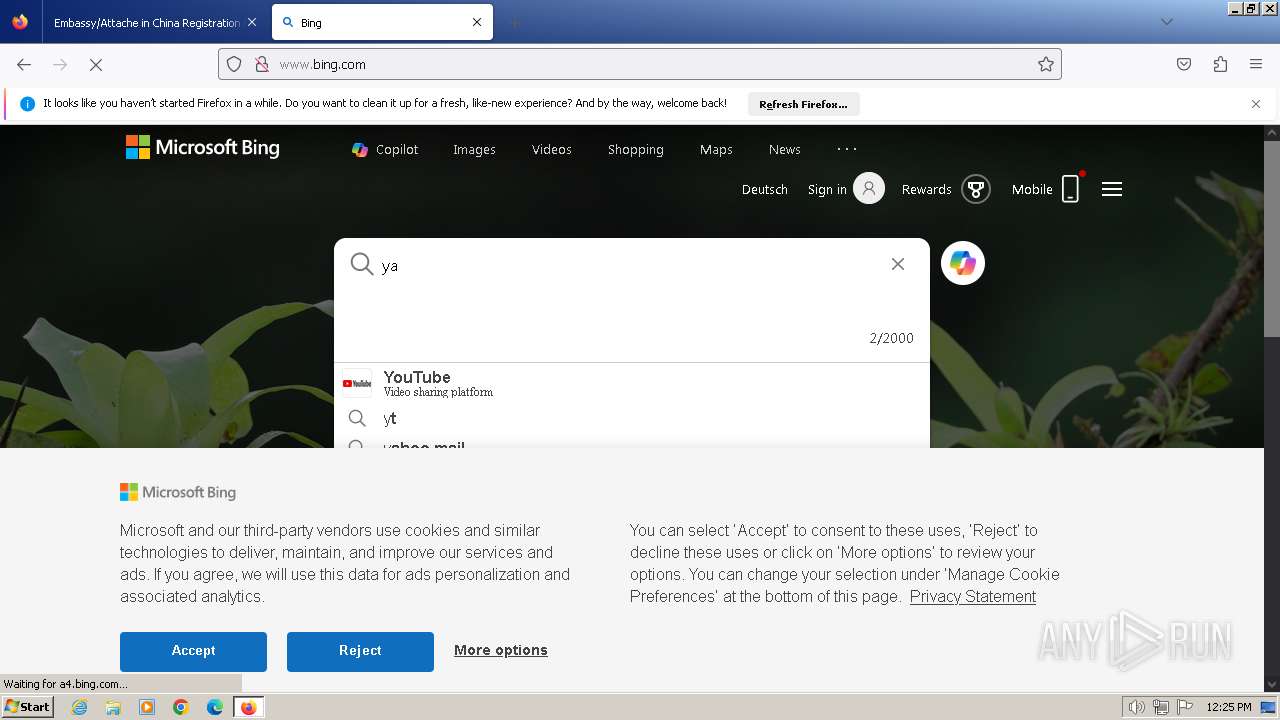1280x720 pixels.
Task: Click into the Bing search text field
Action: 630,266
